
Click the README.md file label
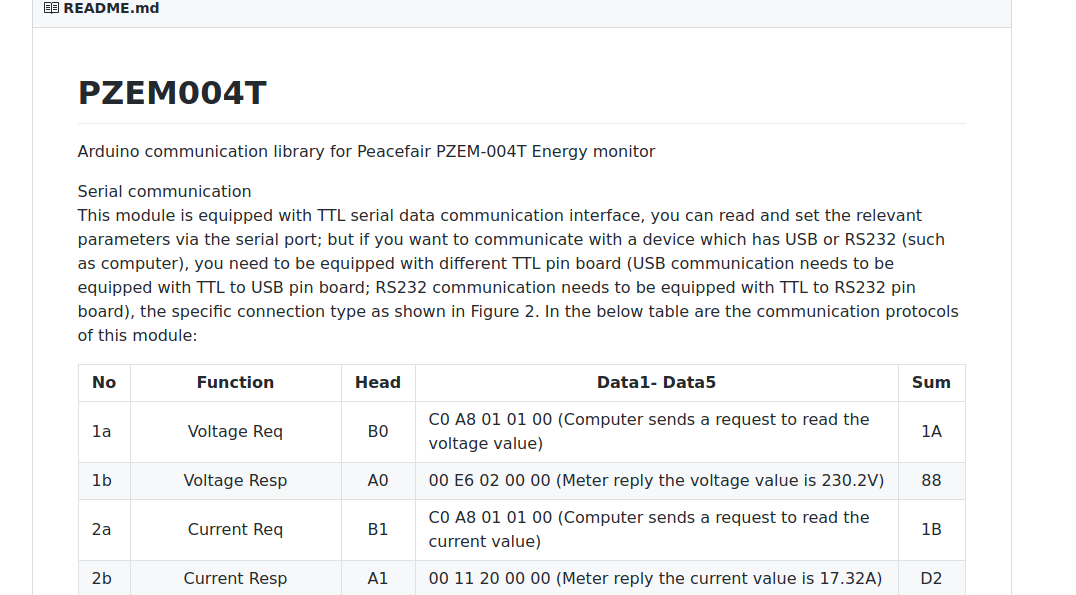[x=111, y=8]
